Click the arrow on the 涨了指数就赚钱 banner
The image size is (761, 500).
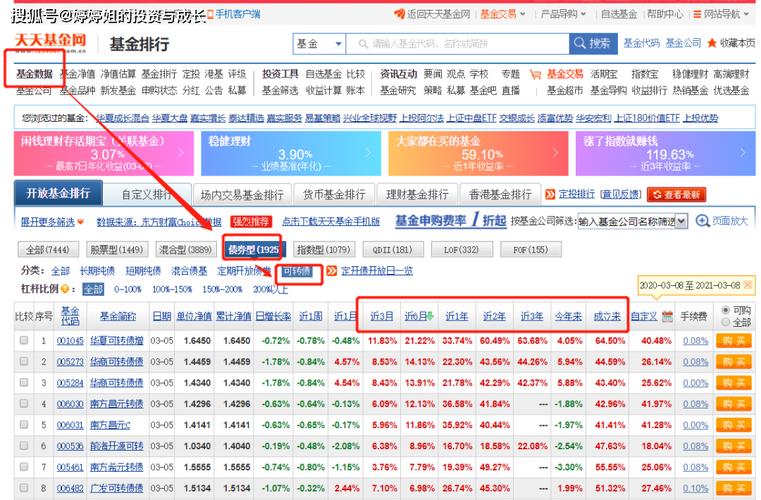click(743, 152)
